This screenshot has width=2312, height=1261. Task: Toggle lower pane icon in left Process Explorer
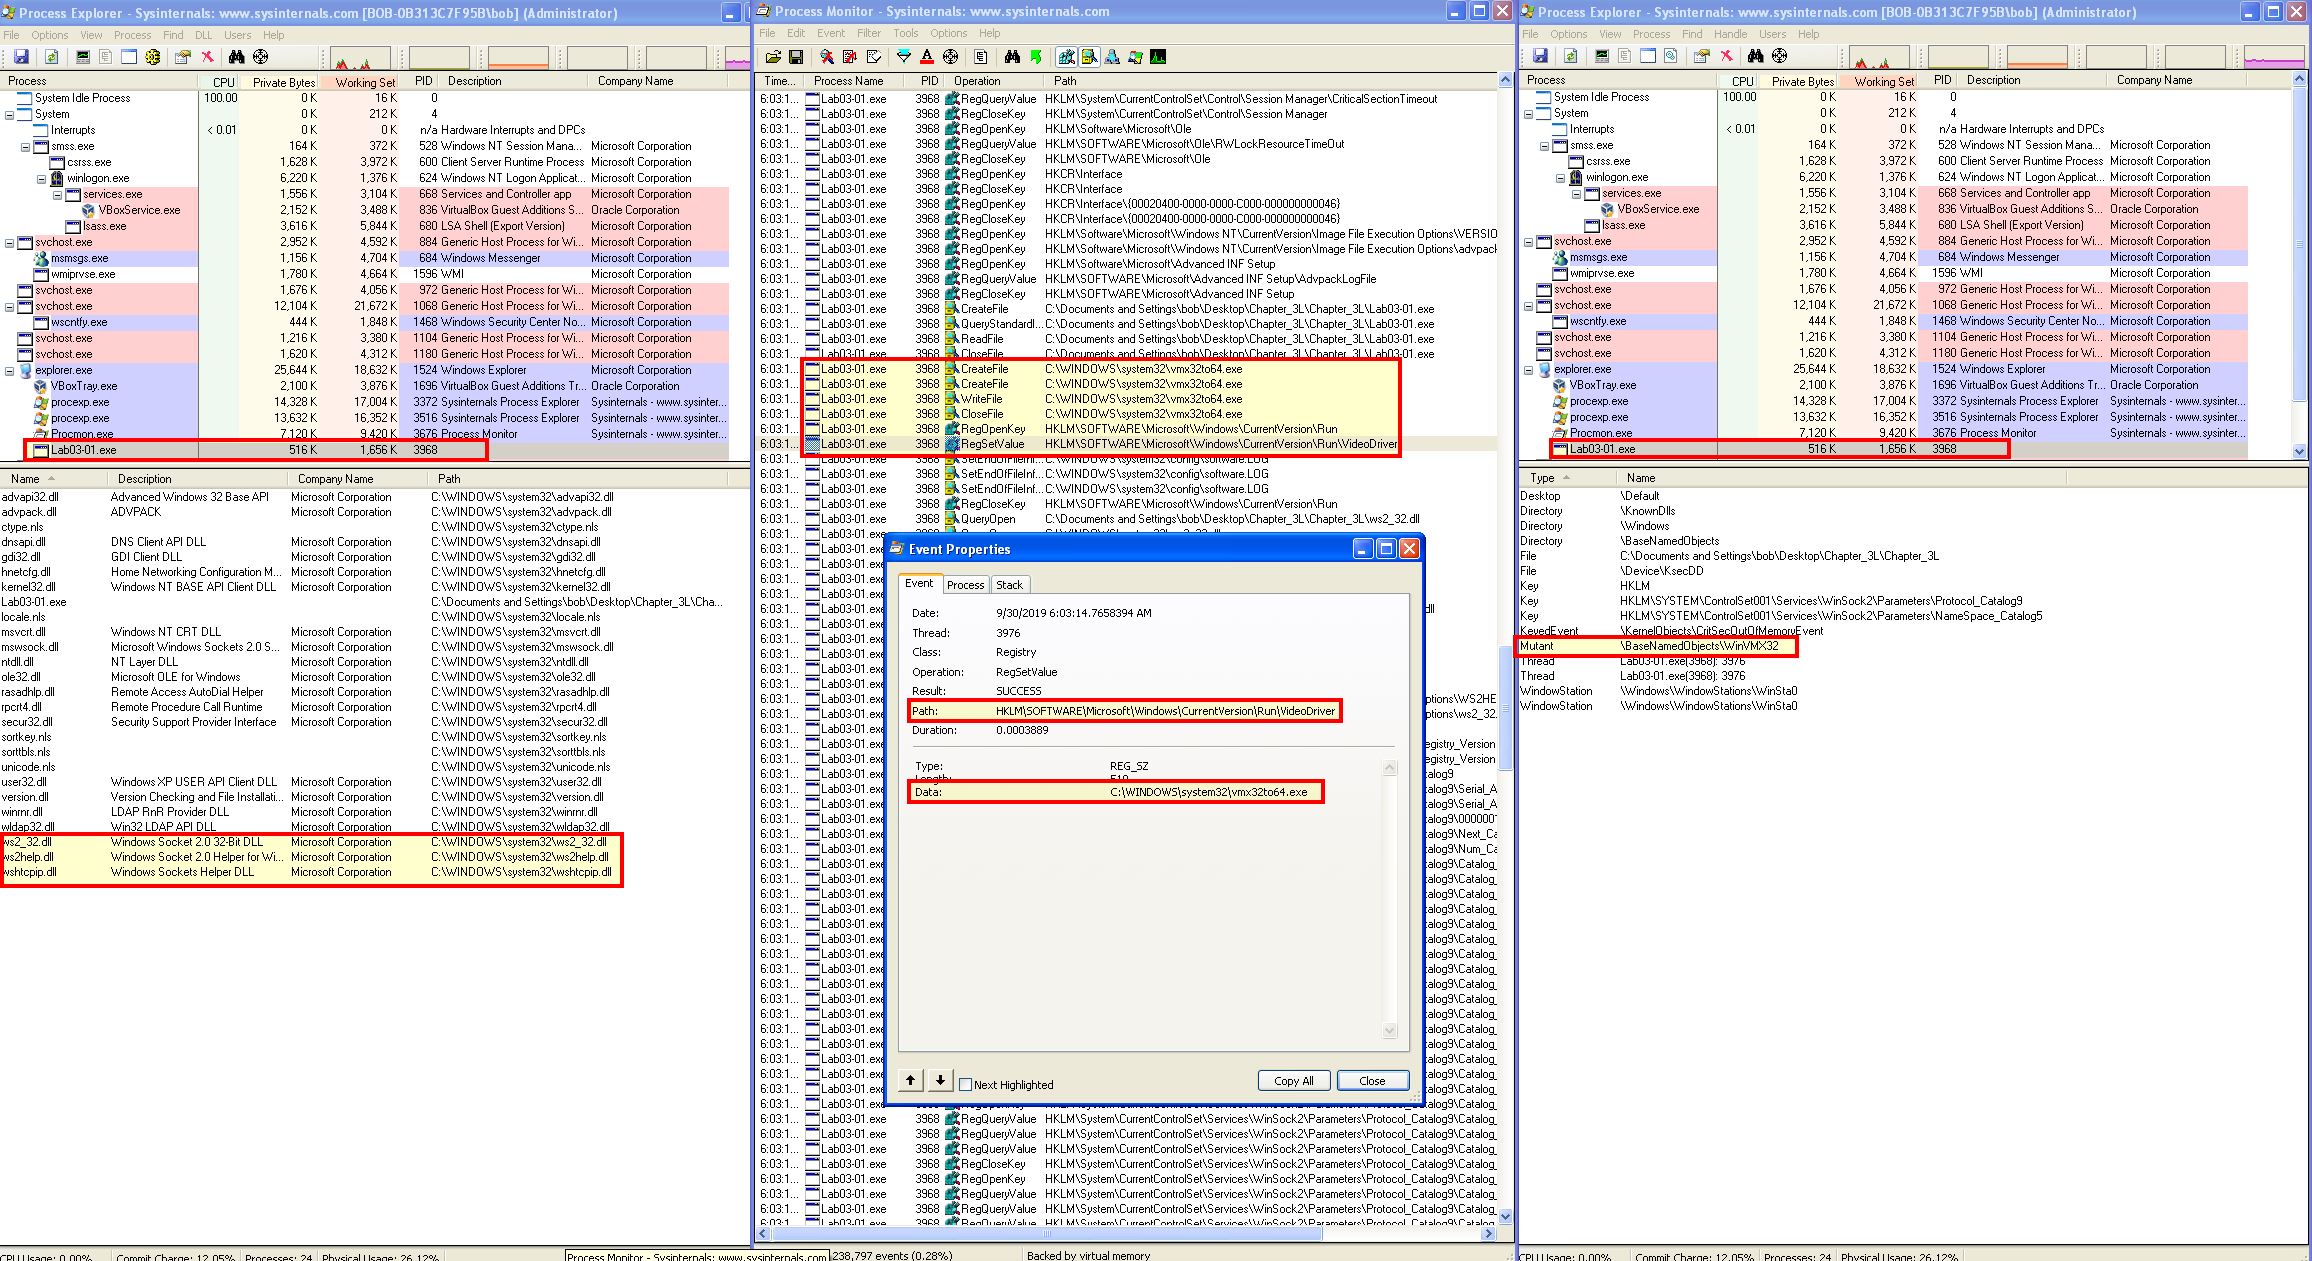[x=129, y=57]
